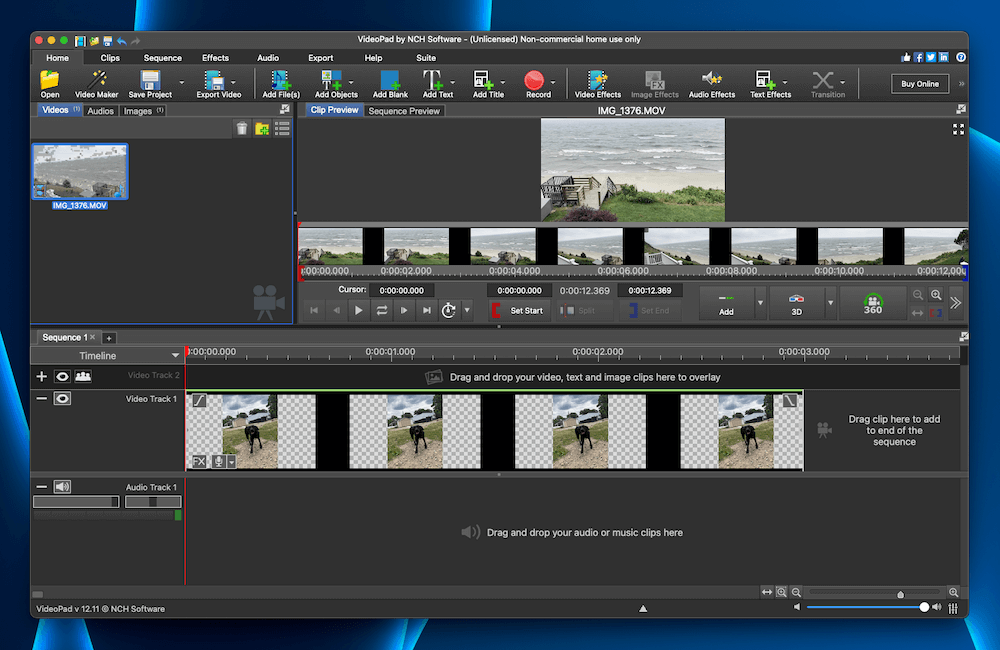Open the Effects menu tab
Viewport: 1000px width, 650px height.
(x=215, y=58)
